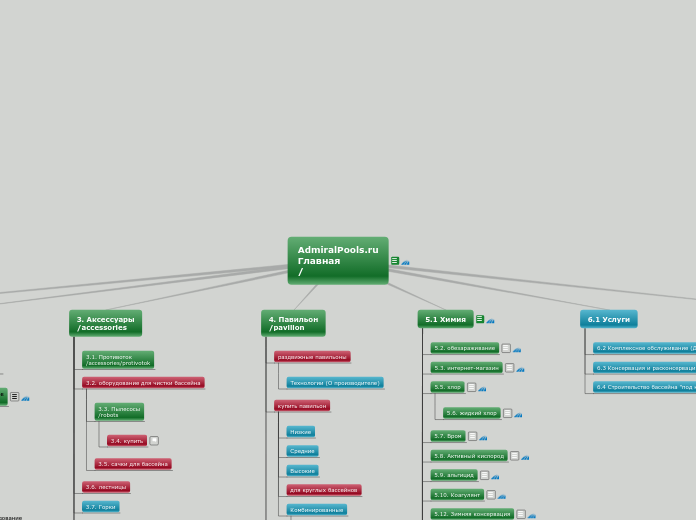This screenshot has width=696, height=520.
Task: Click the купить павильон node
Action: pos(302,406)
